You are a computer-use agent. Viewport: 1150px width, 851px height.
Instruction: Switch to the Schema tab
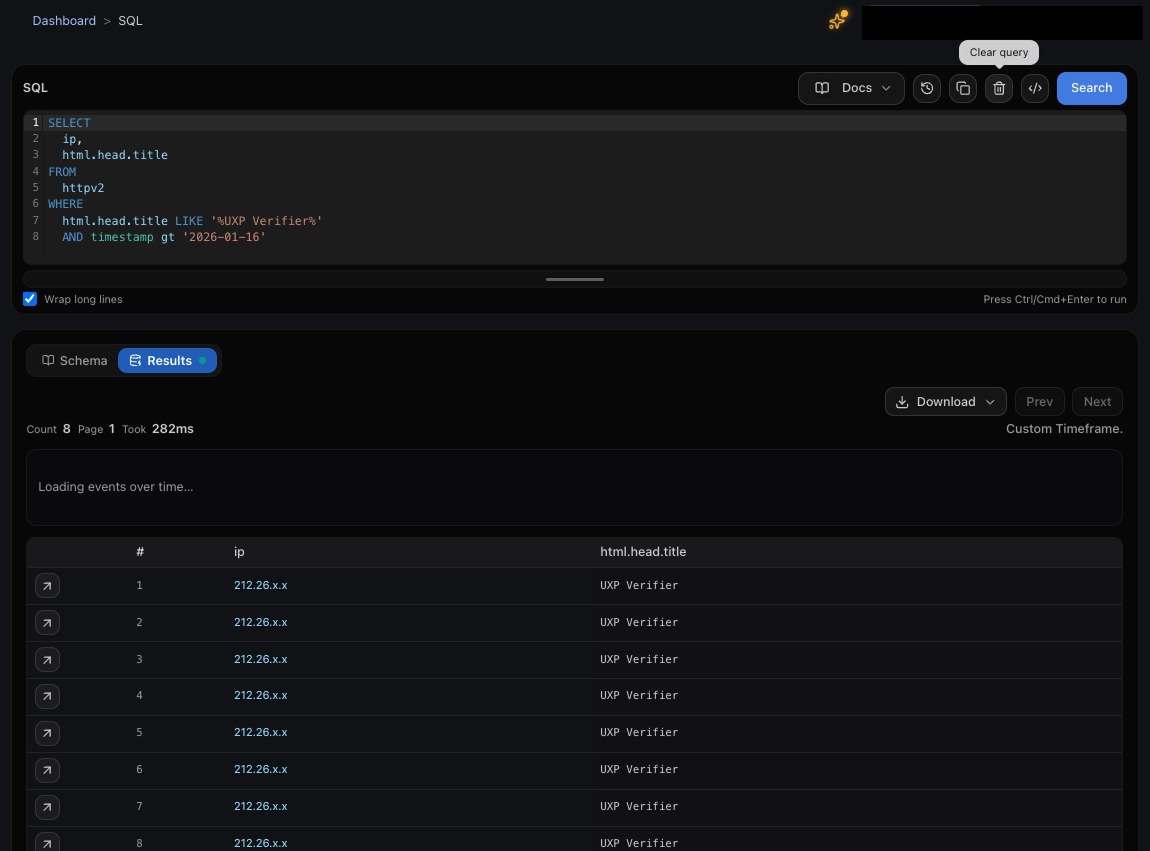point(74,360)
